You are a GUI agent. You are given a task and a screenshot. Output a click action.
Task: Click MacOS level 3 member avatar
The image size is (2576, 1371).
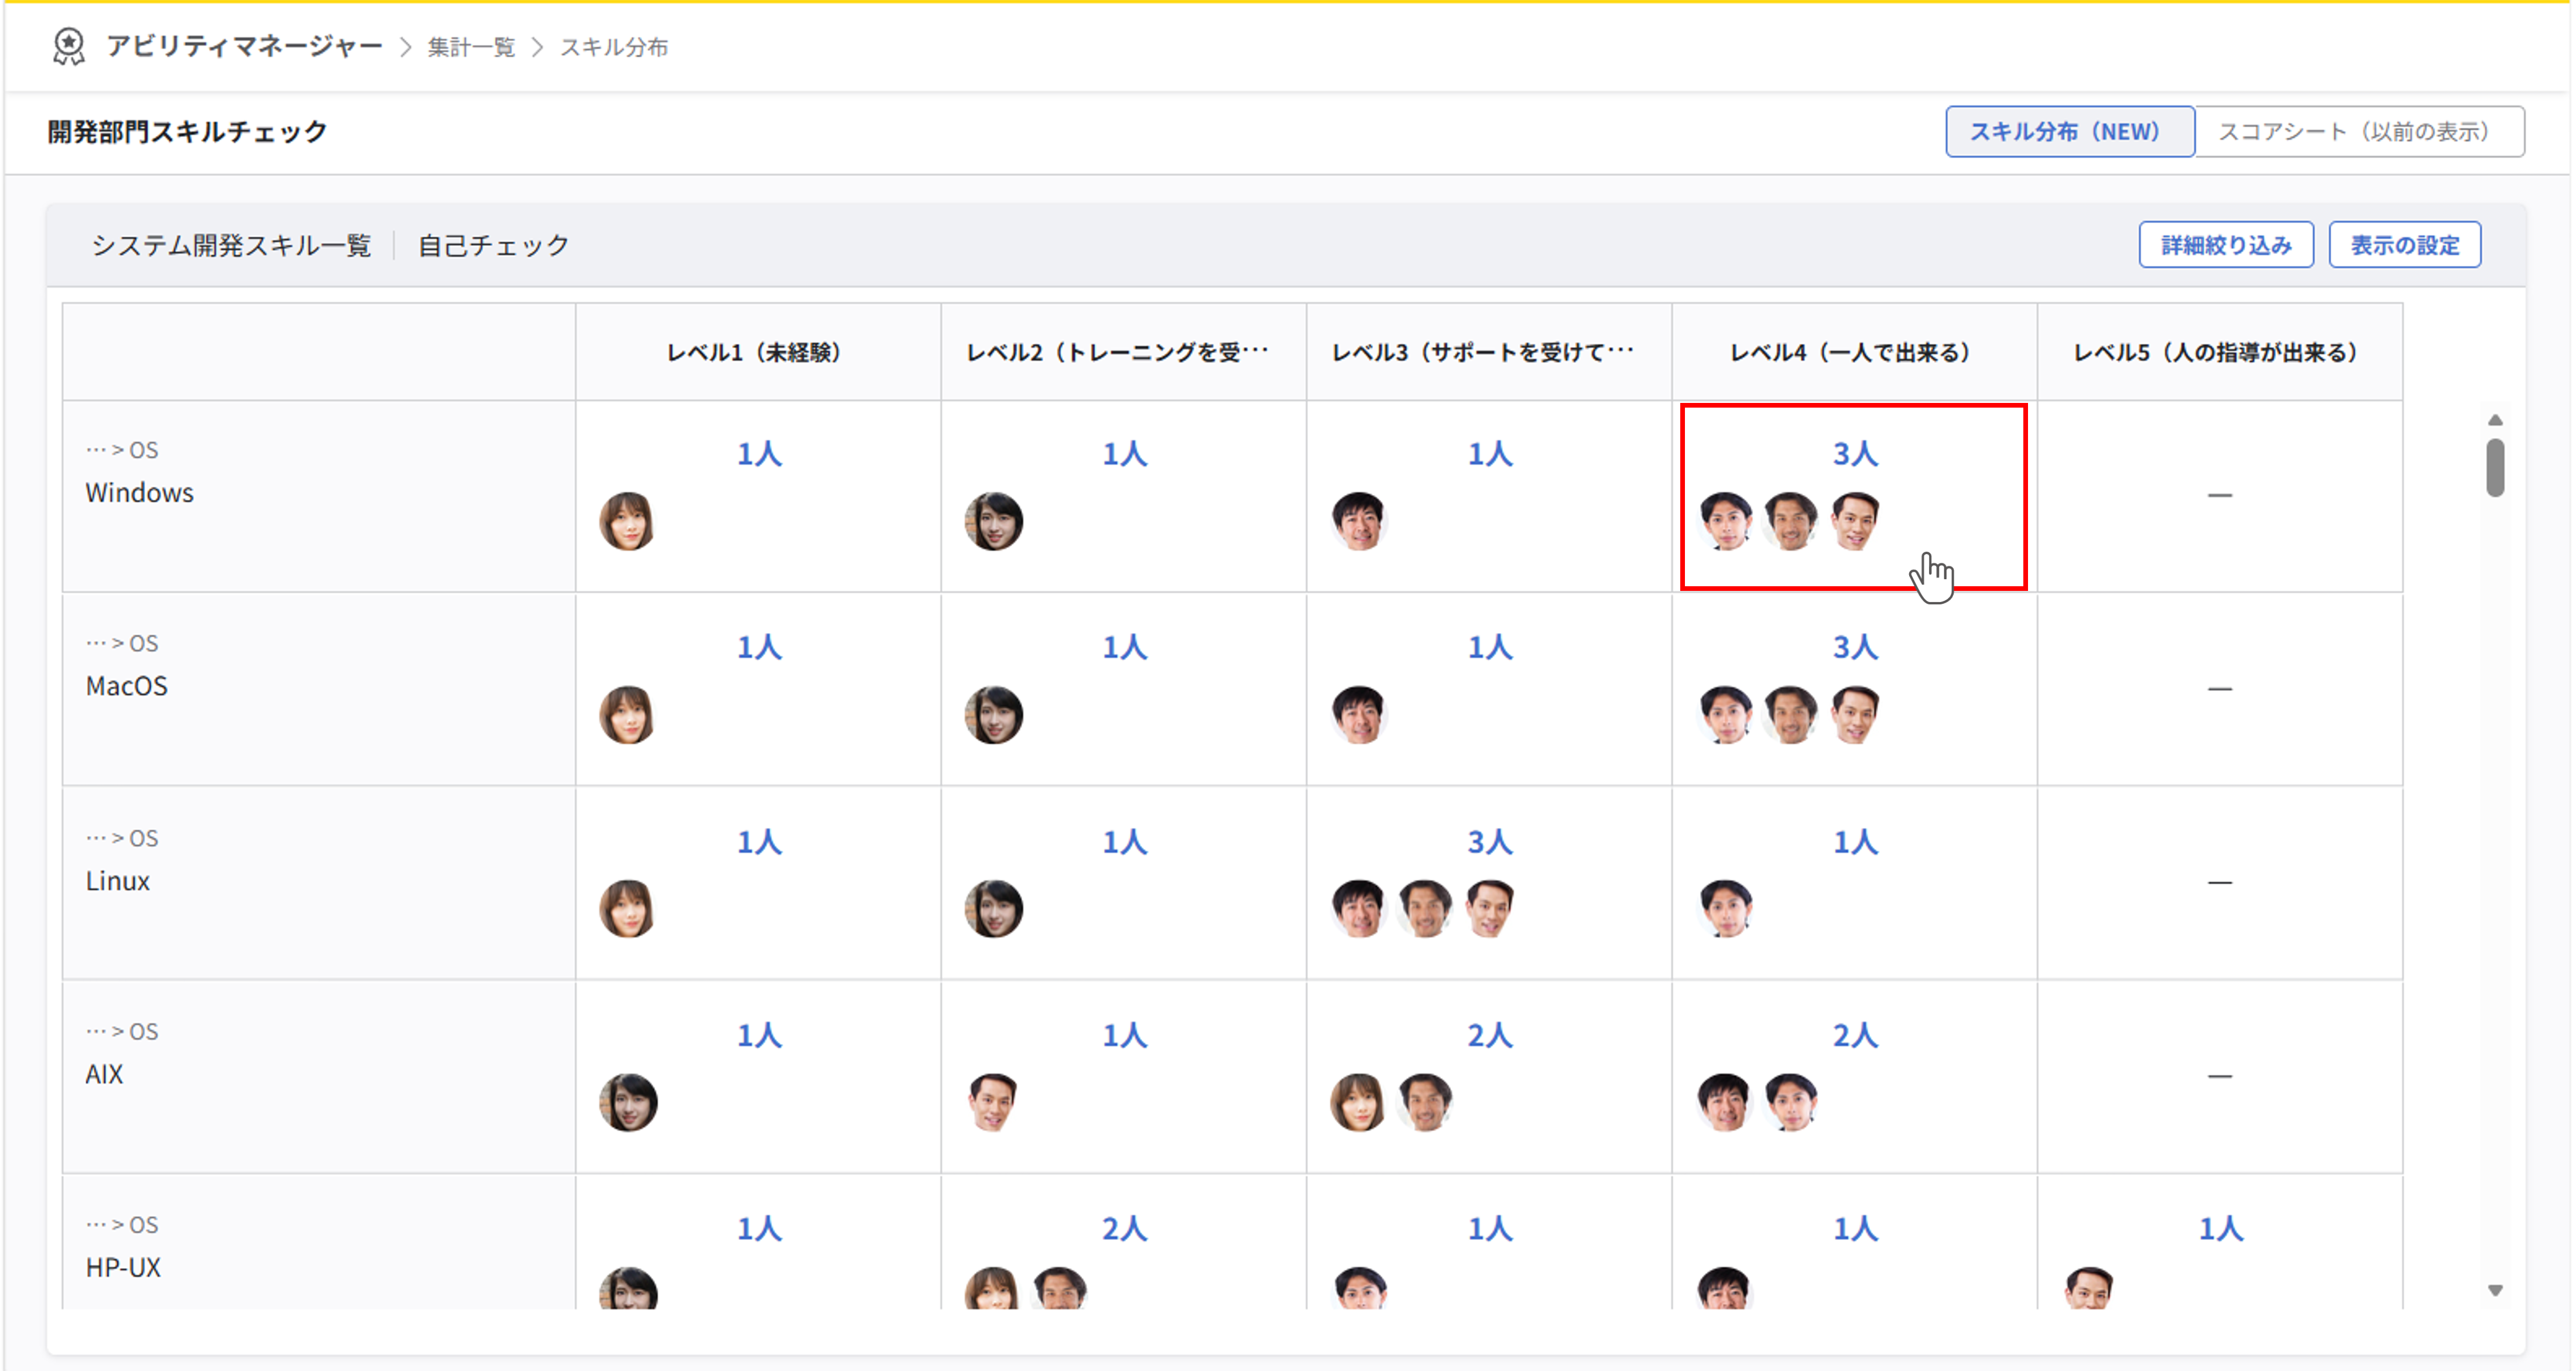1359,715
